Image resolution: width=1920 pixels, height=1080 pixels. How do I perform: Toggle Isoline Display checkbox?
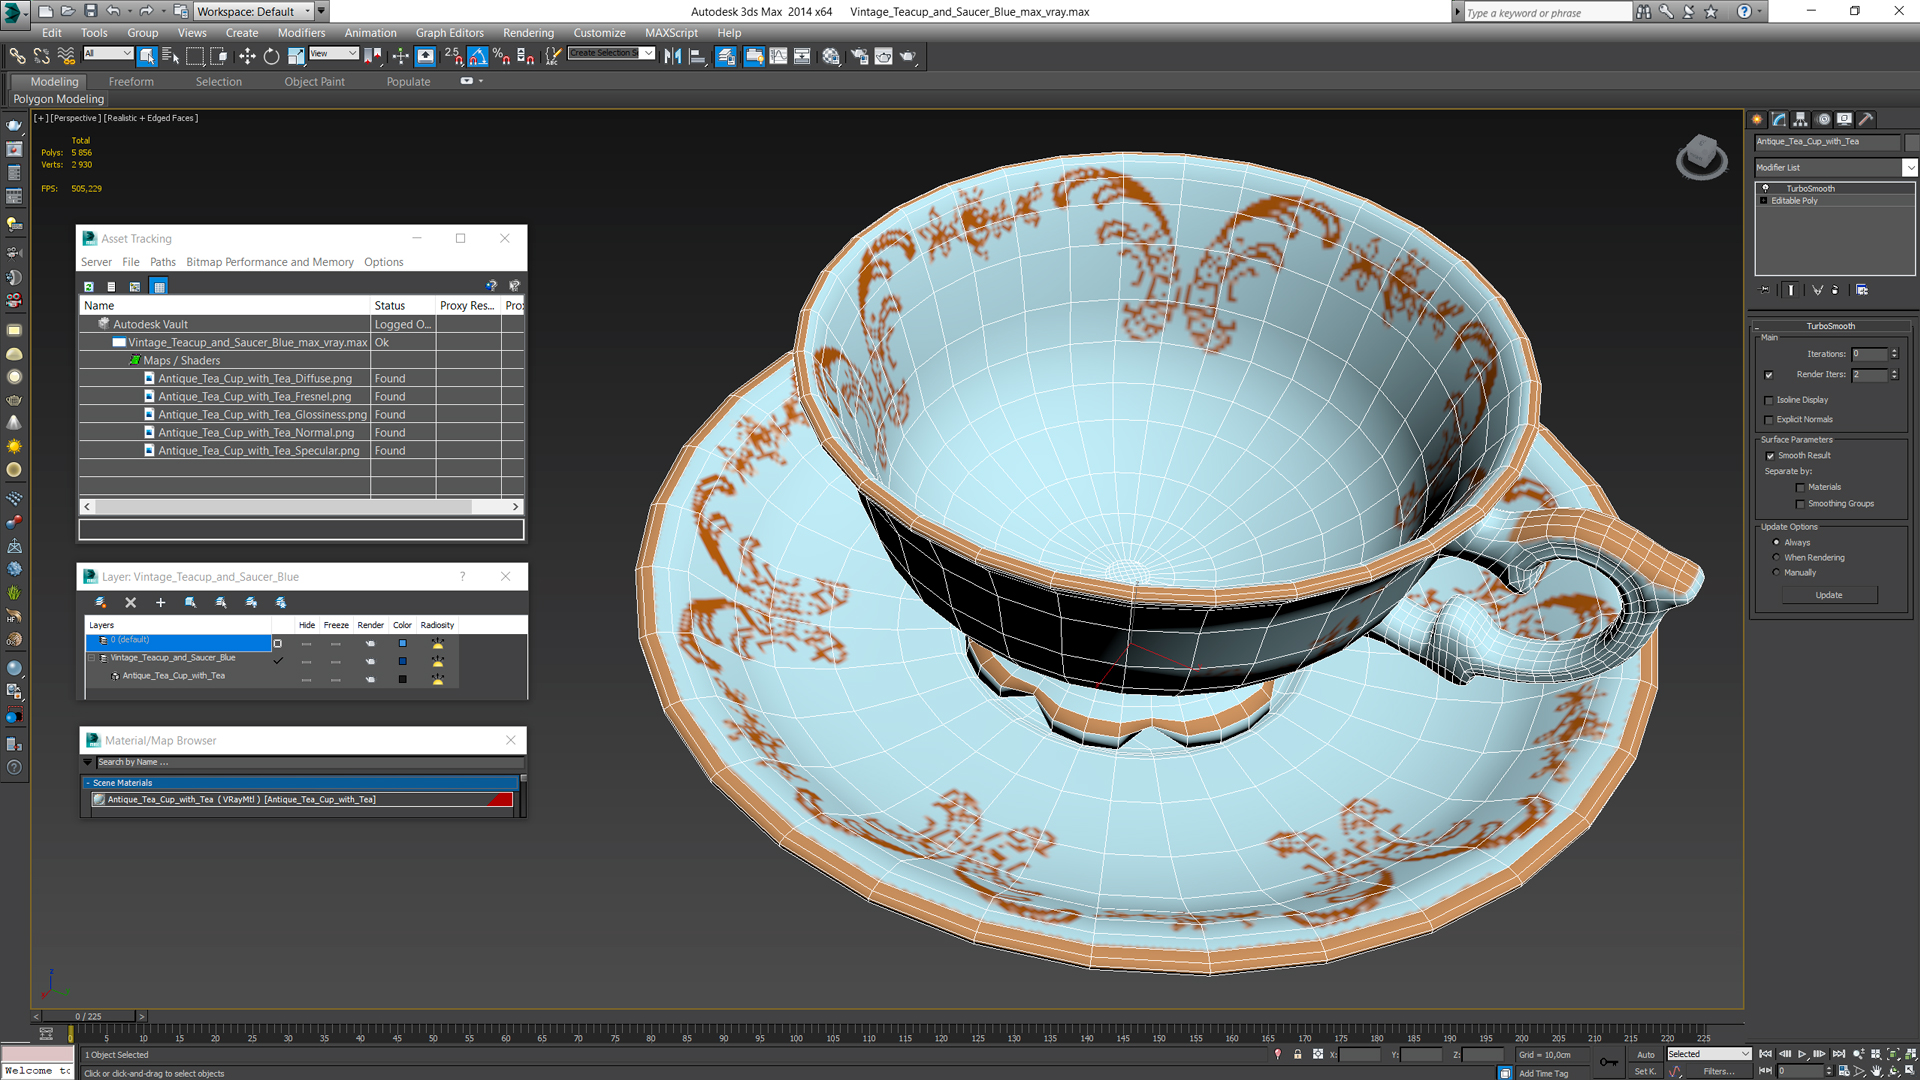point(1769,400)
